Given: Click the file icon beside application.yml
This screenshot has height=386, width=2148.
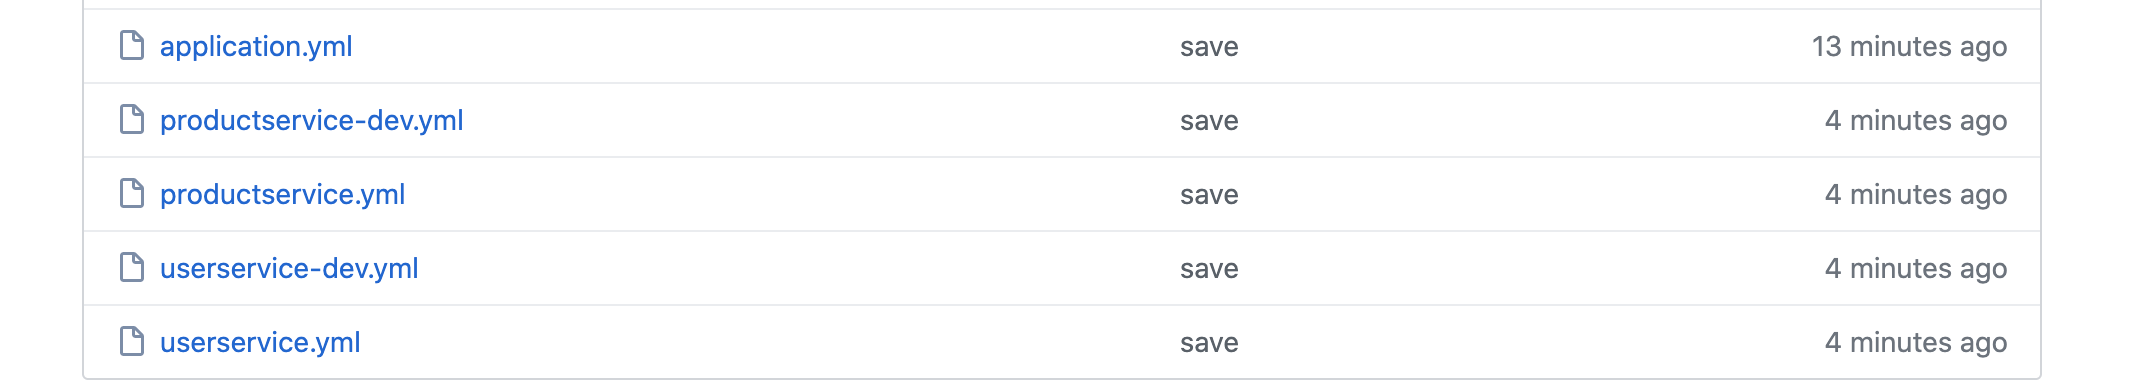Looking at the screenshot, I should (x=132, y=46).
